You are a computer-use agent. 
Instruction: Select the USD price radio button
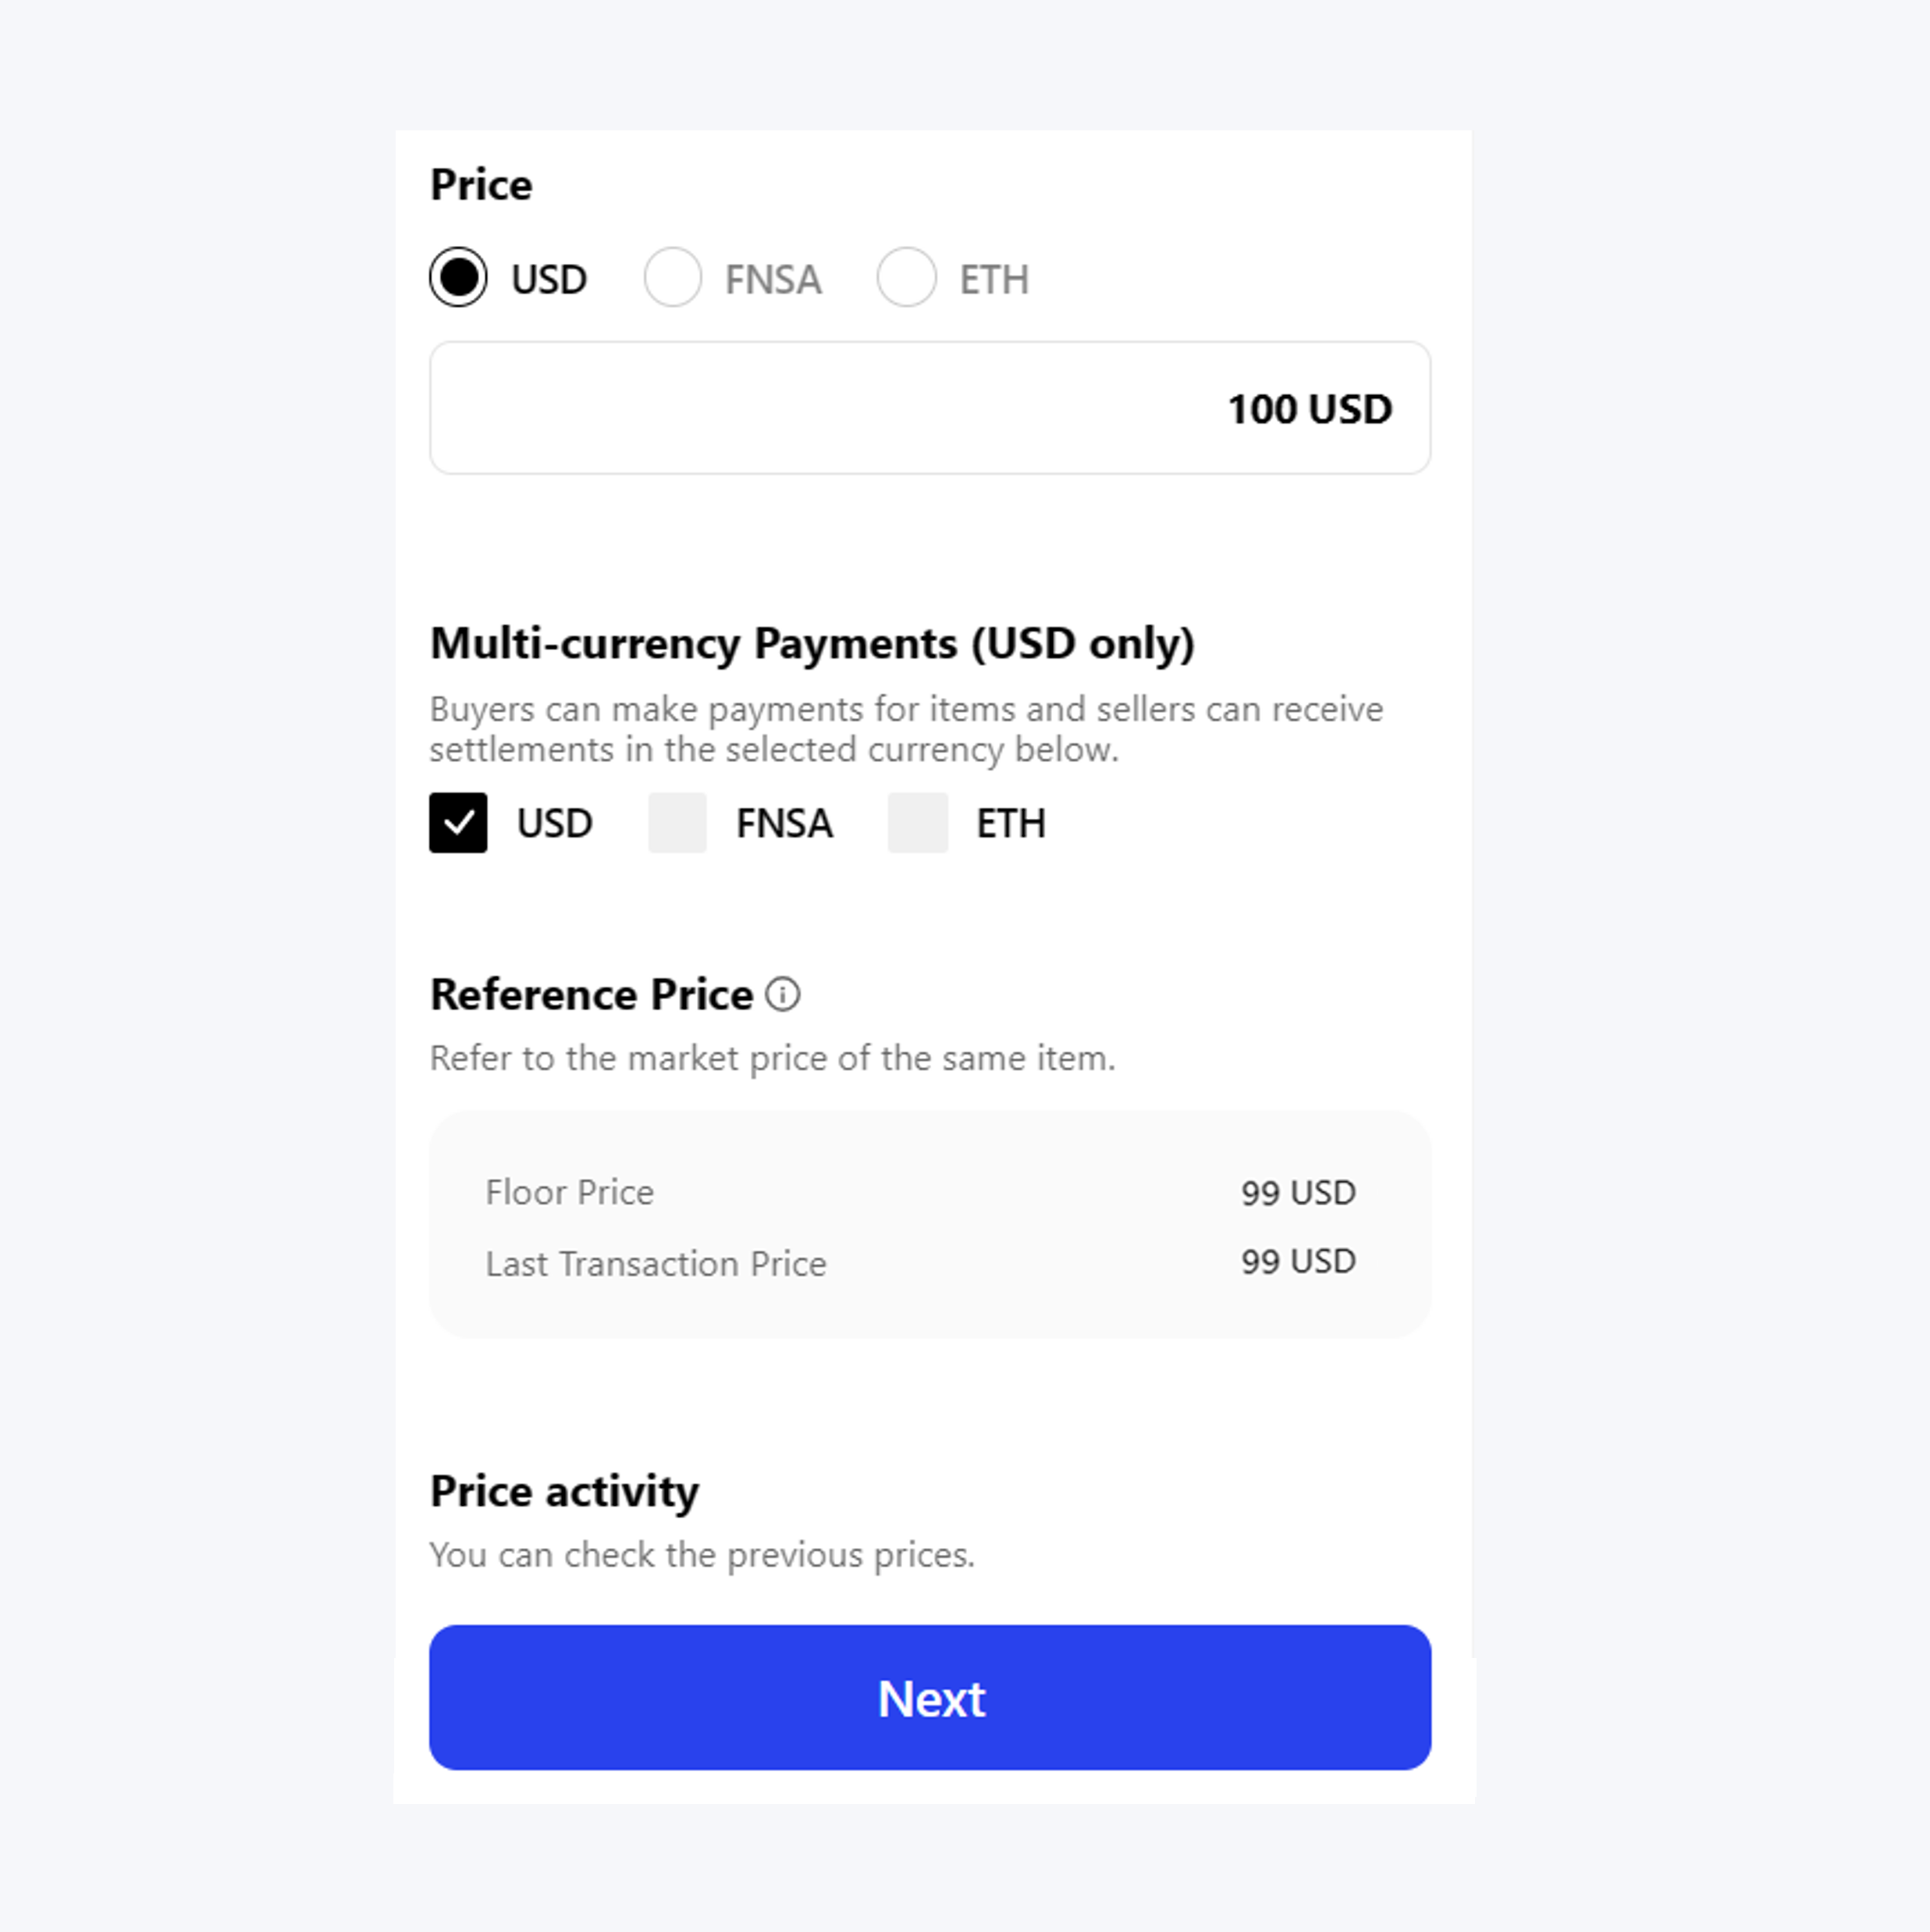click(x=458, y=277)
